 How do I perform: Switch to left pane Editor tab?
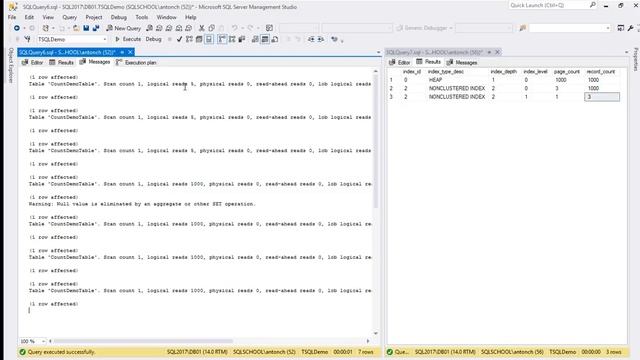tap(32, 62)
